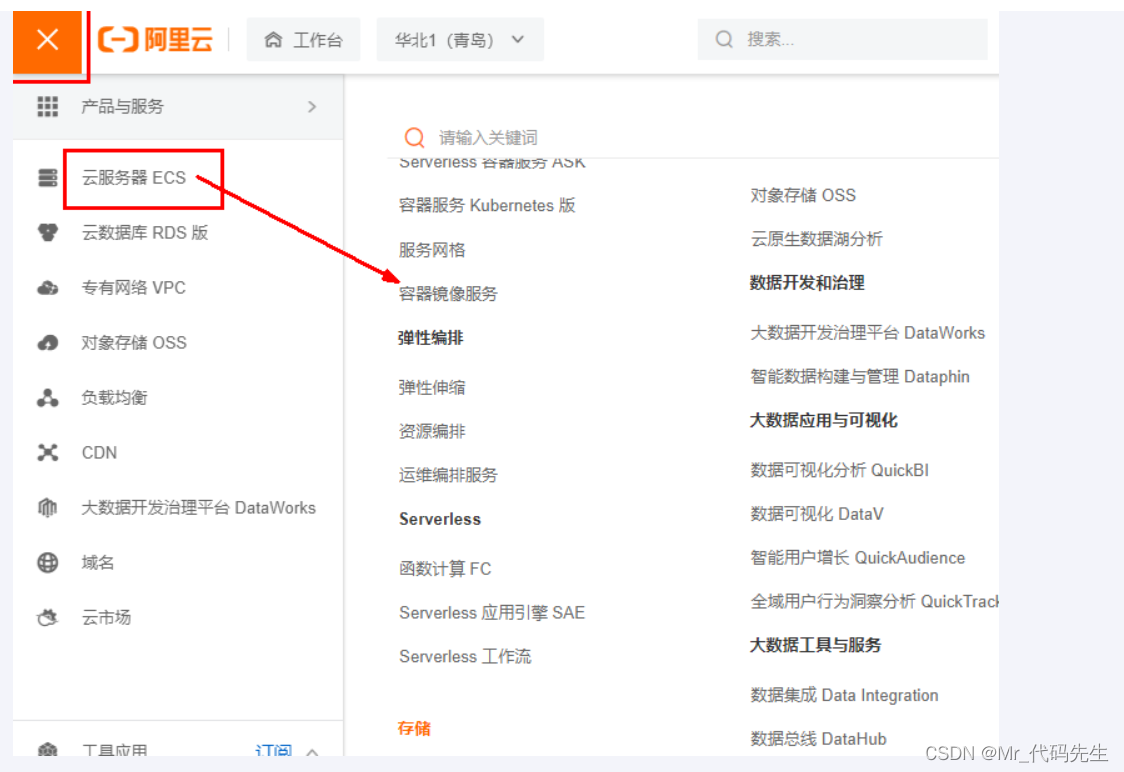Viewport: 1124px width, 772px height.
Task: Click the 弹性编排 category heading
Action: pyautogui.click(x=431, y=338)
